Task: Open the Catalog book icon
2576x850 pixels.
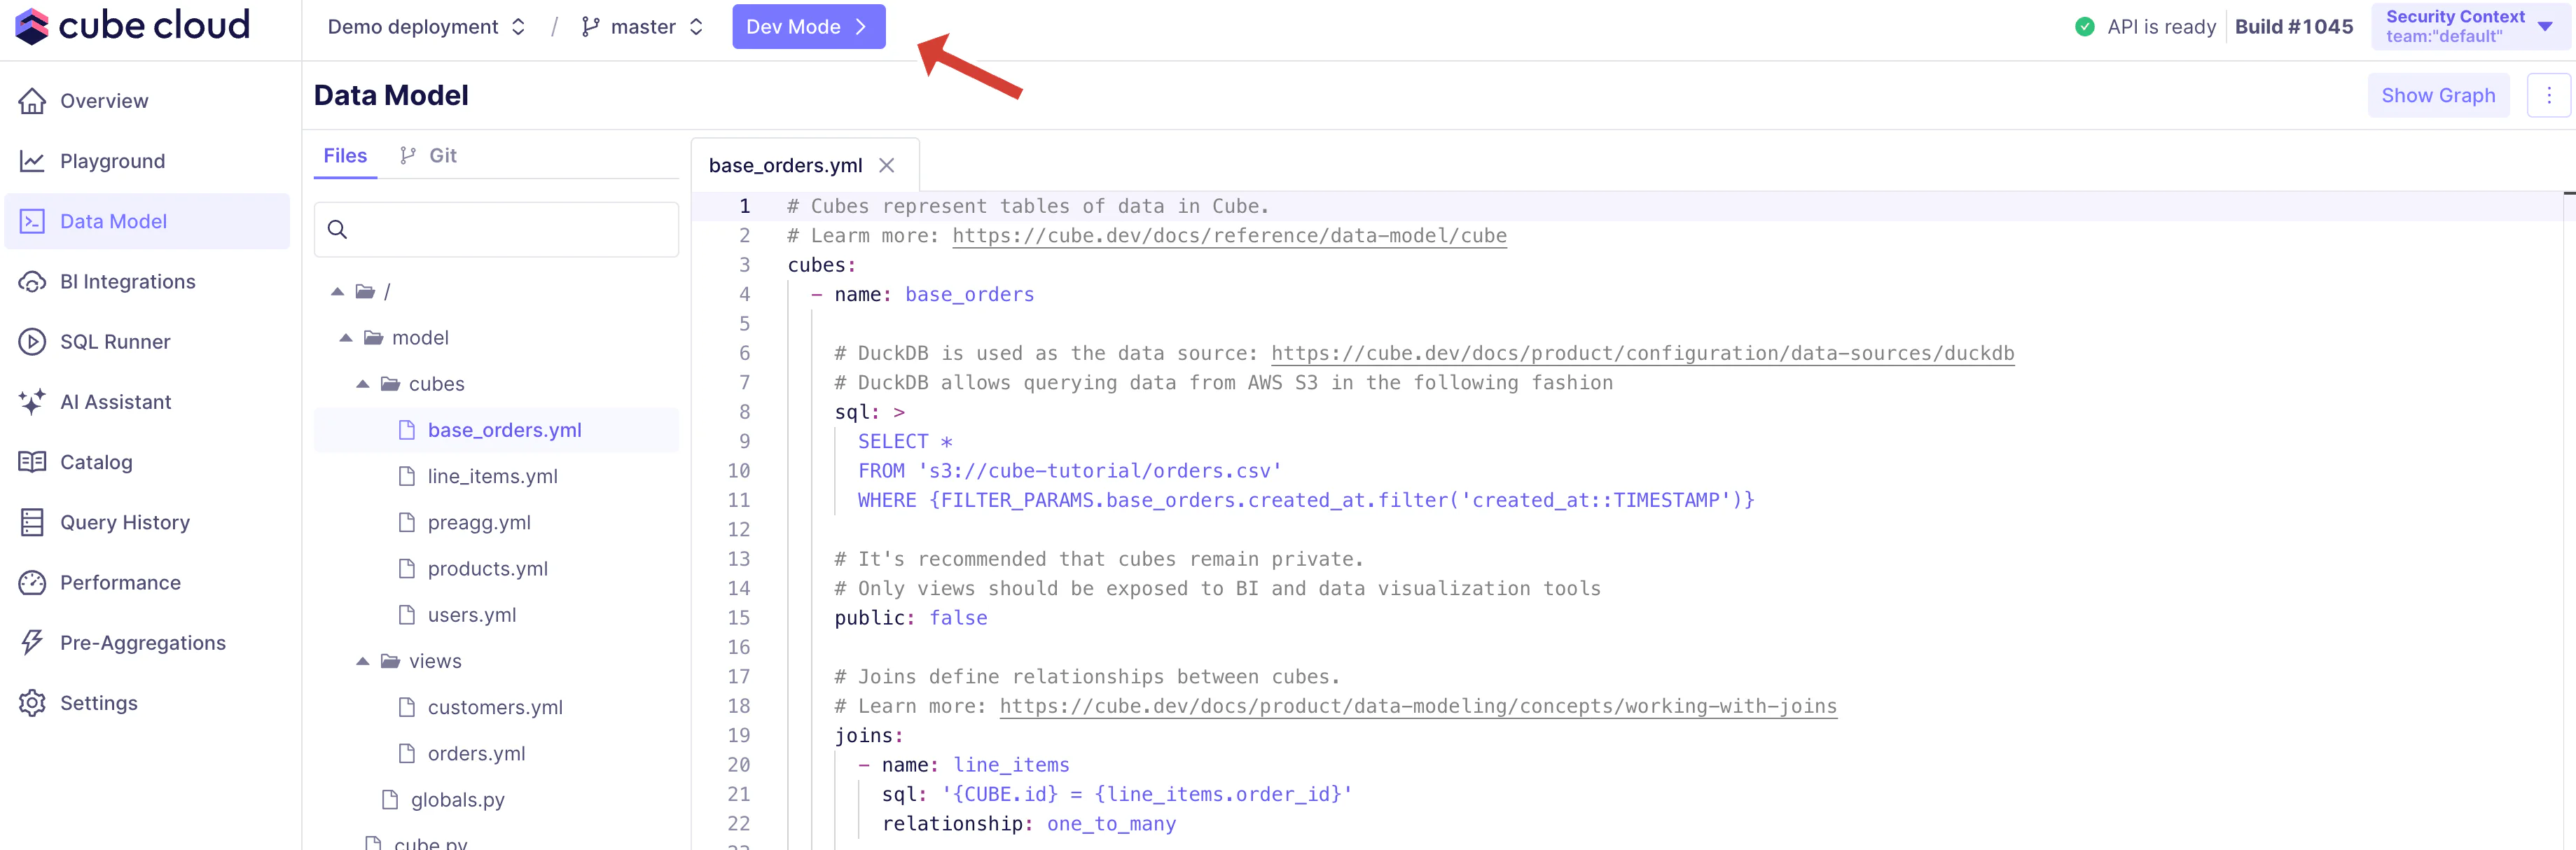Action: click(x=32, y=462)
